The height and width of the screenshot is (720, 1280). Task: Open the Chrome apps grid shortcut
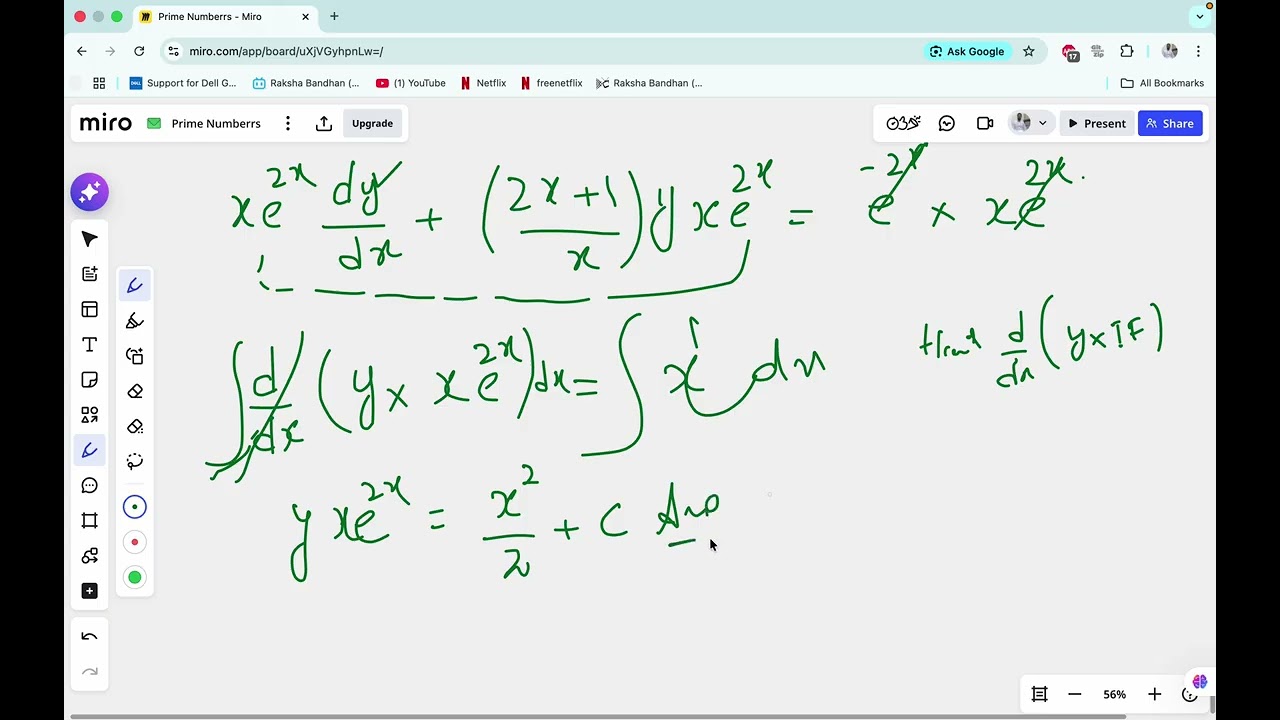pos(99,83)
